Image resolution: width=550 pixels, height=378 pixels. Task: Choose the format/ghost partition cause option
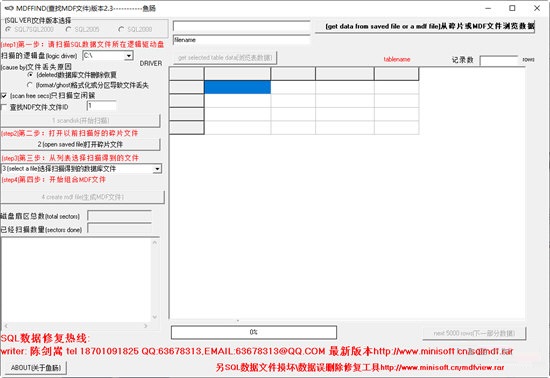point(30,85)
